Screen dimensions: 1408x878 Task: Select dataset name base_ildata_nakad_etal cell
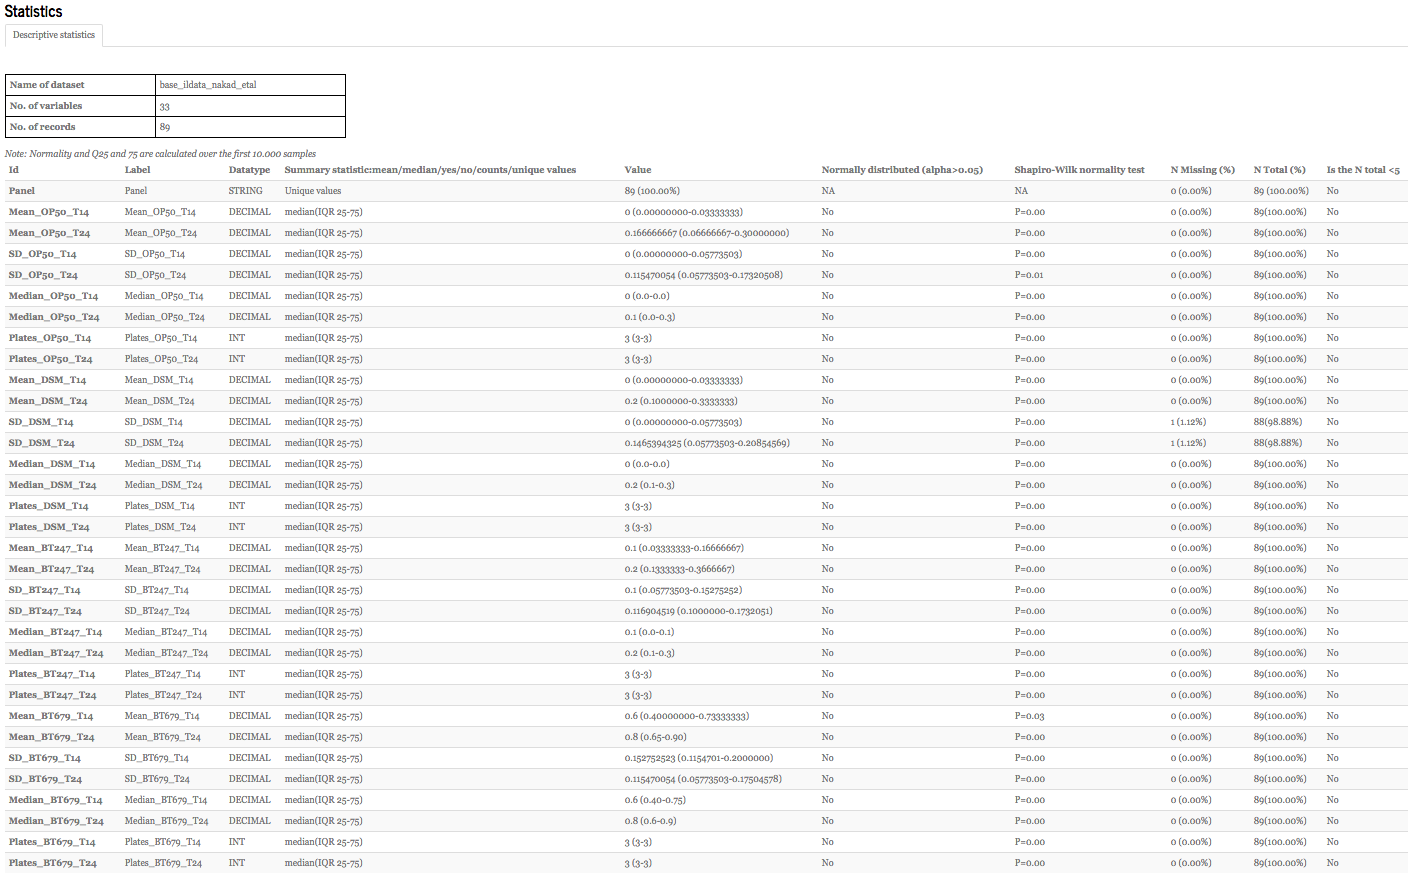click(x=208, y=85)
